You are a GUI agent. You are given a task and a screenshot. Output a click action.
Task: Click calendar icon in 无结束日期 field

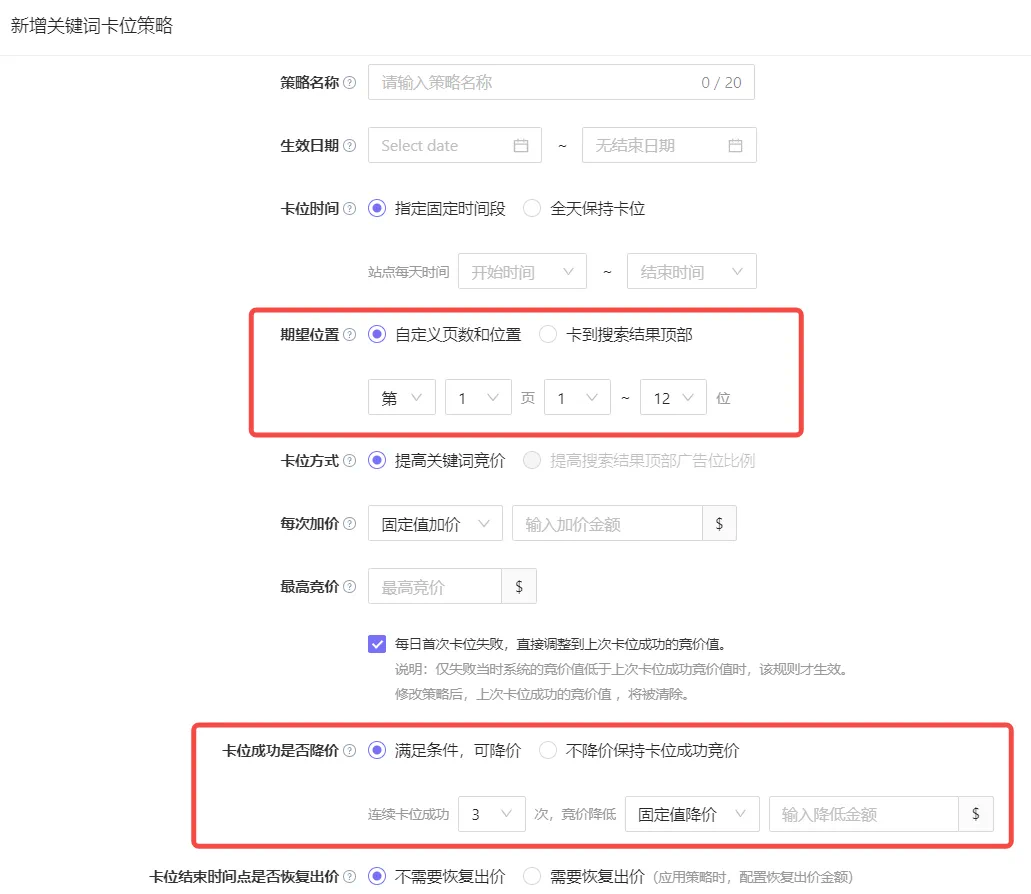point(735,145)
